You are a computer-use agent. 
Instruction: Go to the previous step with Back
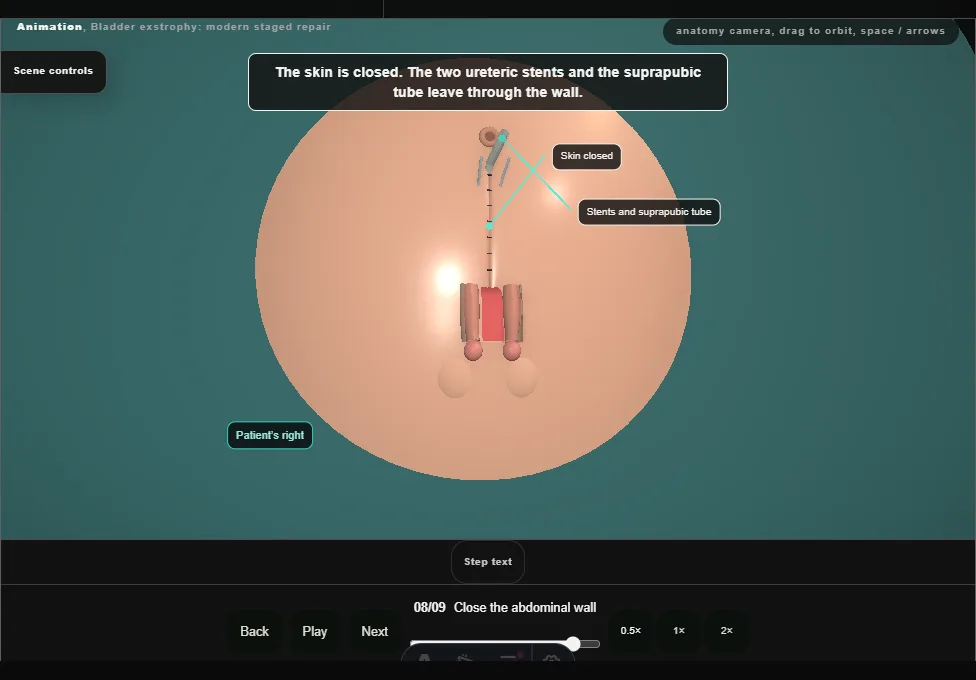coord(255,631)
